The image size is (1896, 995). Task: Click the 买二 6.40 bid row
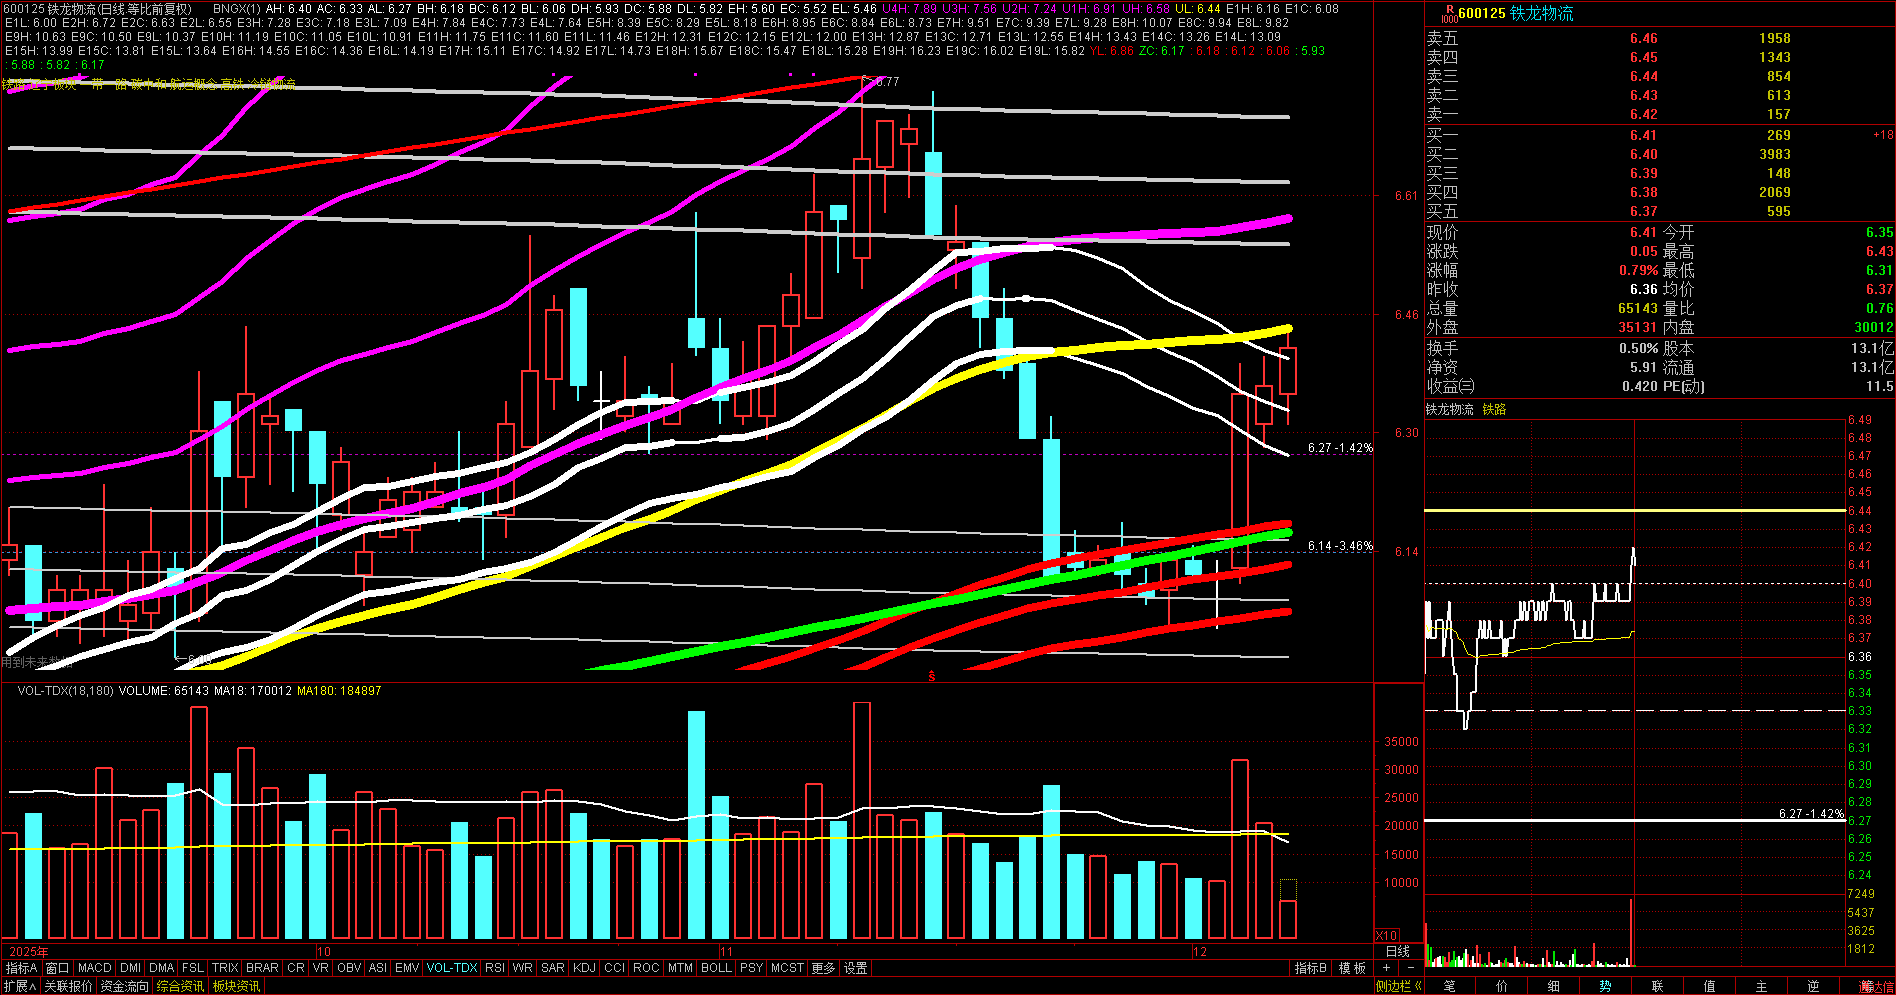tap(1659, 154)
